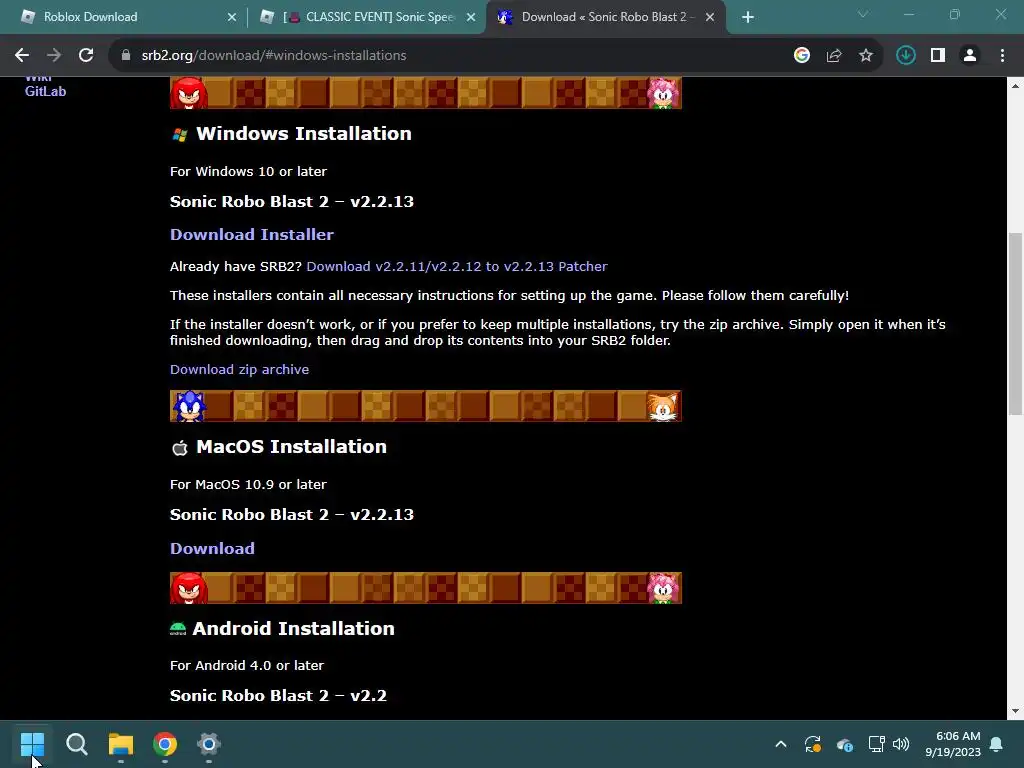The height and width of the screenshot is (768, 1024).
Task: Click the Sonic icon on the divider
Action: point(189,406)
